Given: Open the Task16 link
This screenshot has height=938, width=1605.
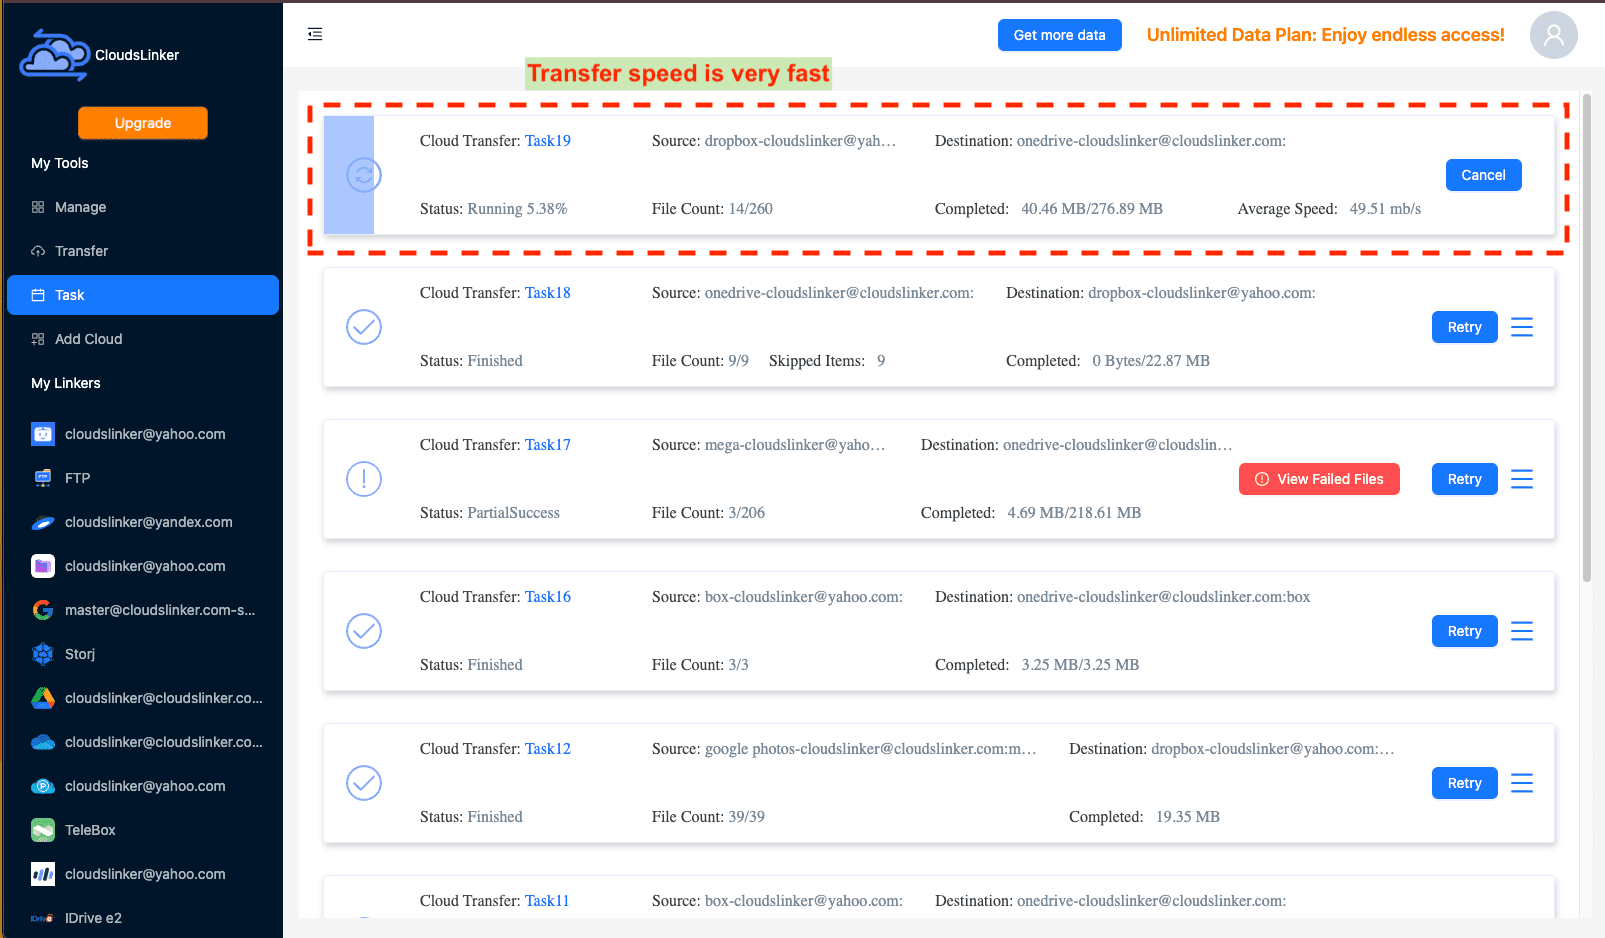Looking at the screenshot, I should coord(548,597).
